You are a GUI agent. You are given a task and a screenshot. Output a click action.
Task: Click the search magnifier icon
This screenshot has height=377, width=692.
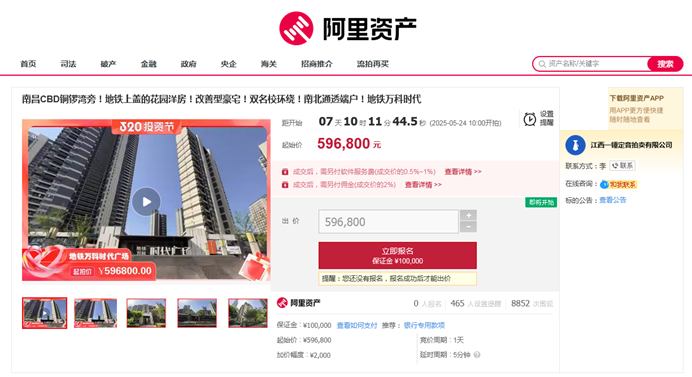point(542,64)
